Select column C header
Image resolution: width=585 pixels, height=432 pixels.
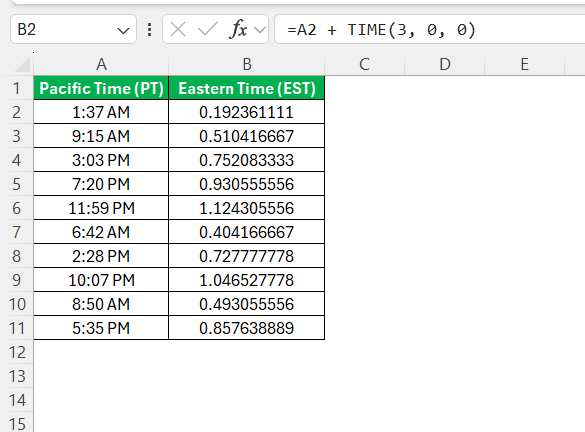(365, 64)
